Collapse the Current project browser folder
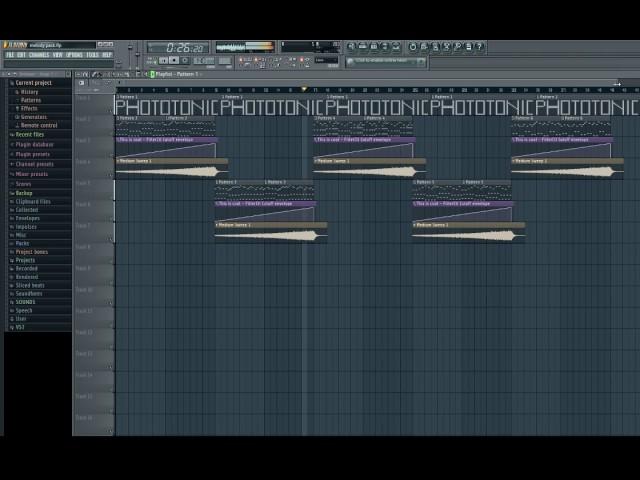Screen dimensions: 640x480 coord(33,83)
